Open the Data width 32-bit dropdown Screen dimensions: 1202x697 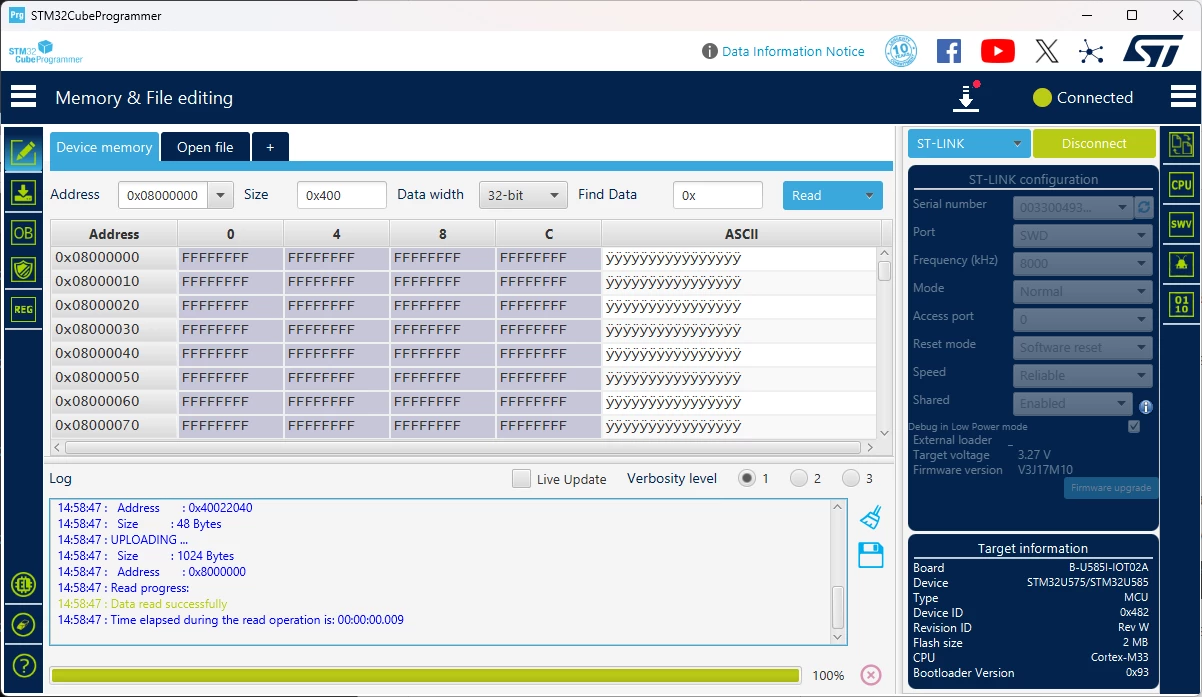click(523, 195)
